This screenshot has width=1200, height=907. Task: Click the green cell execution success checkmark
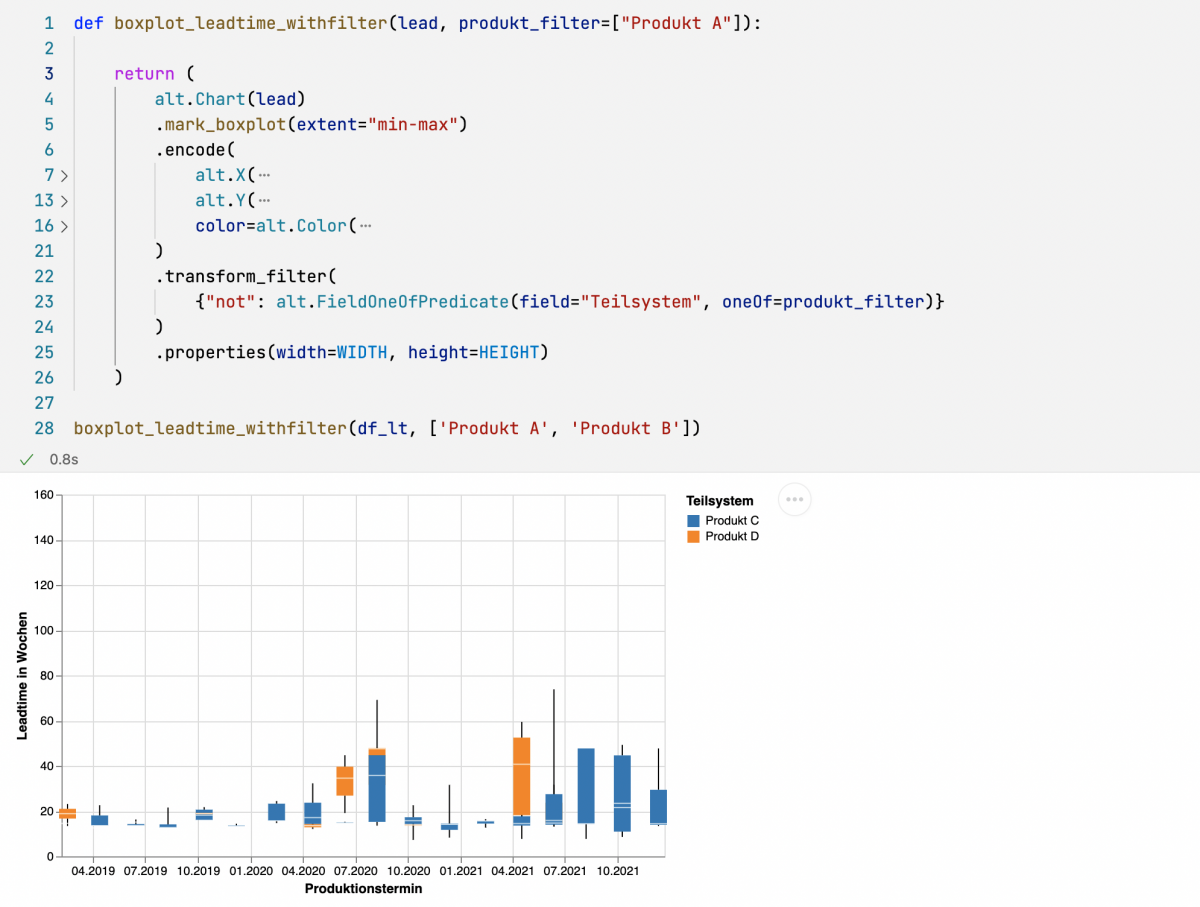pos(26,459)
